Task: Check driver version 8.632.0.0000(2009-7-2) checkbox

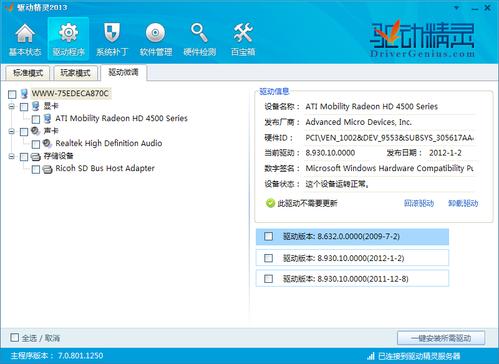Action: 268,236
